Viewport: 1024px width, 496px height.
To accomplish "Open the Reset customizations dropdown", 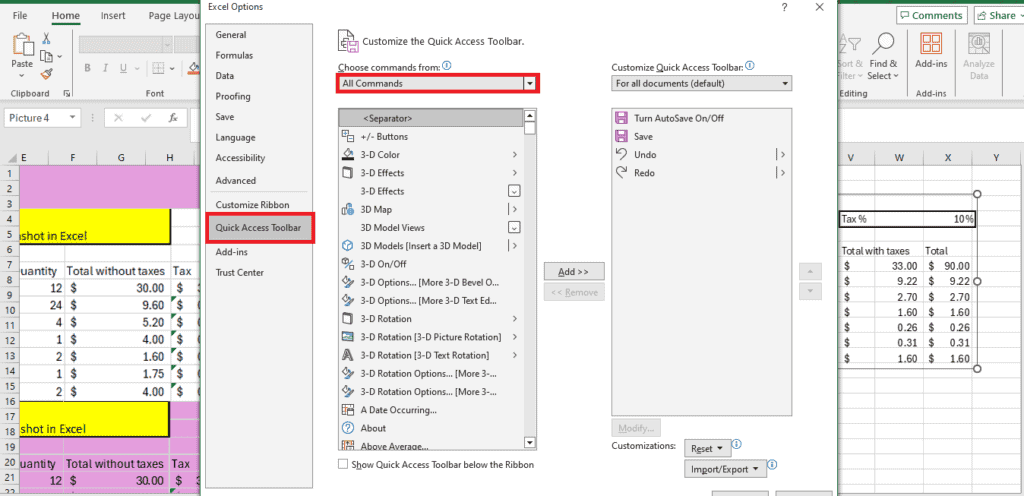I will [x=706, y=449].
